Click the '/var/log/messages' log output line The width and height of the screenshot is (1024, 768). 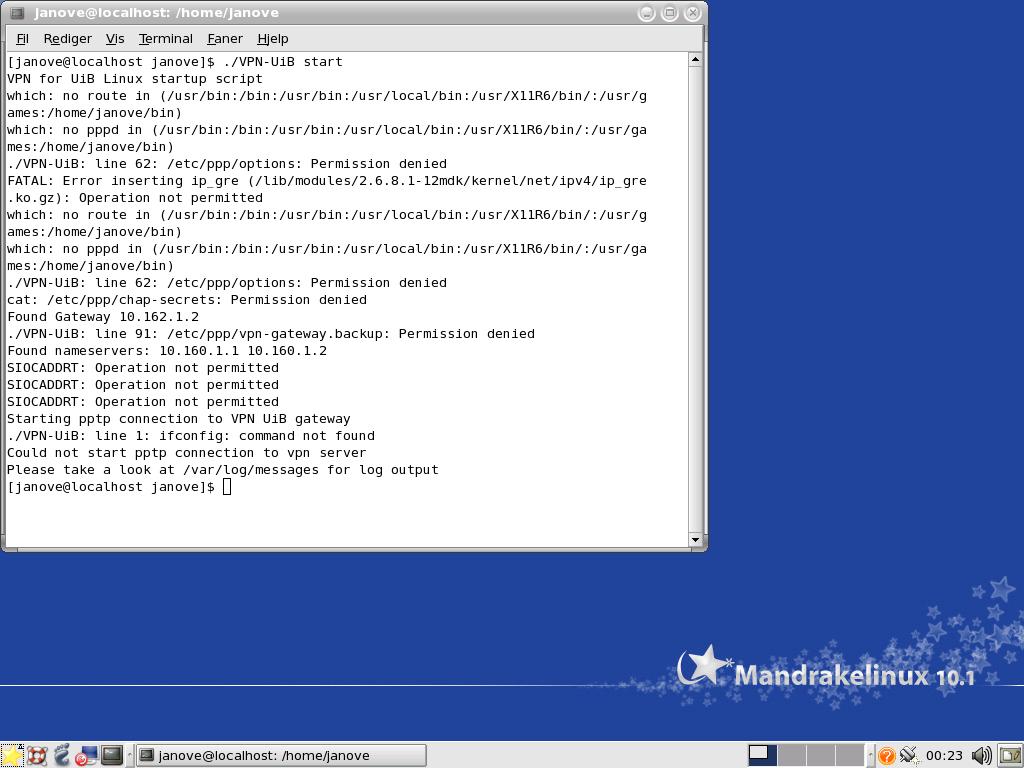[223, 470]
